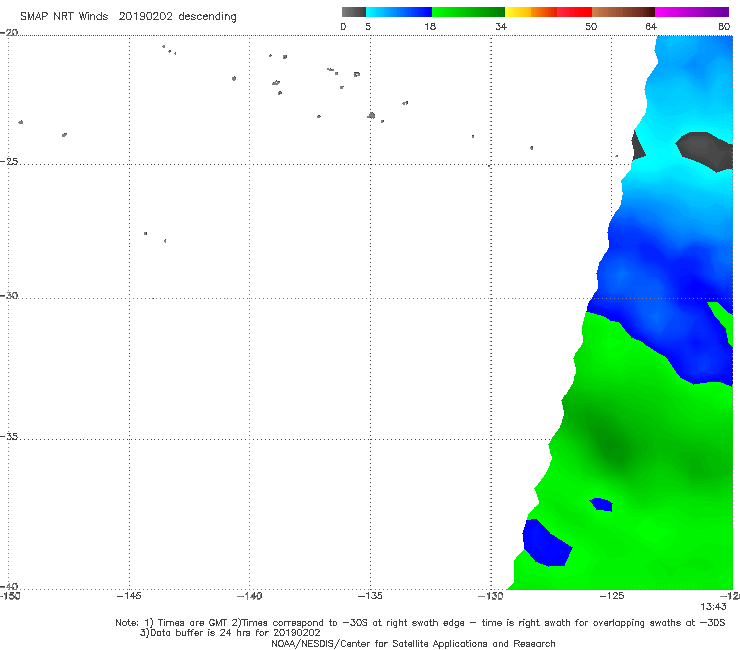Screen dimensions: 740x650
Task: Click the longitude label '-140' on the bottom axis
Action: pyautogui.click(x=249, y=596)
